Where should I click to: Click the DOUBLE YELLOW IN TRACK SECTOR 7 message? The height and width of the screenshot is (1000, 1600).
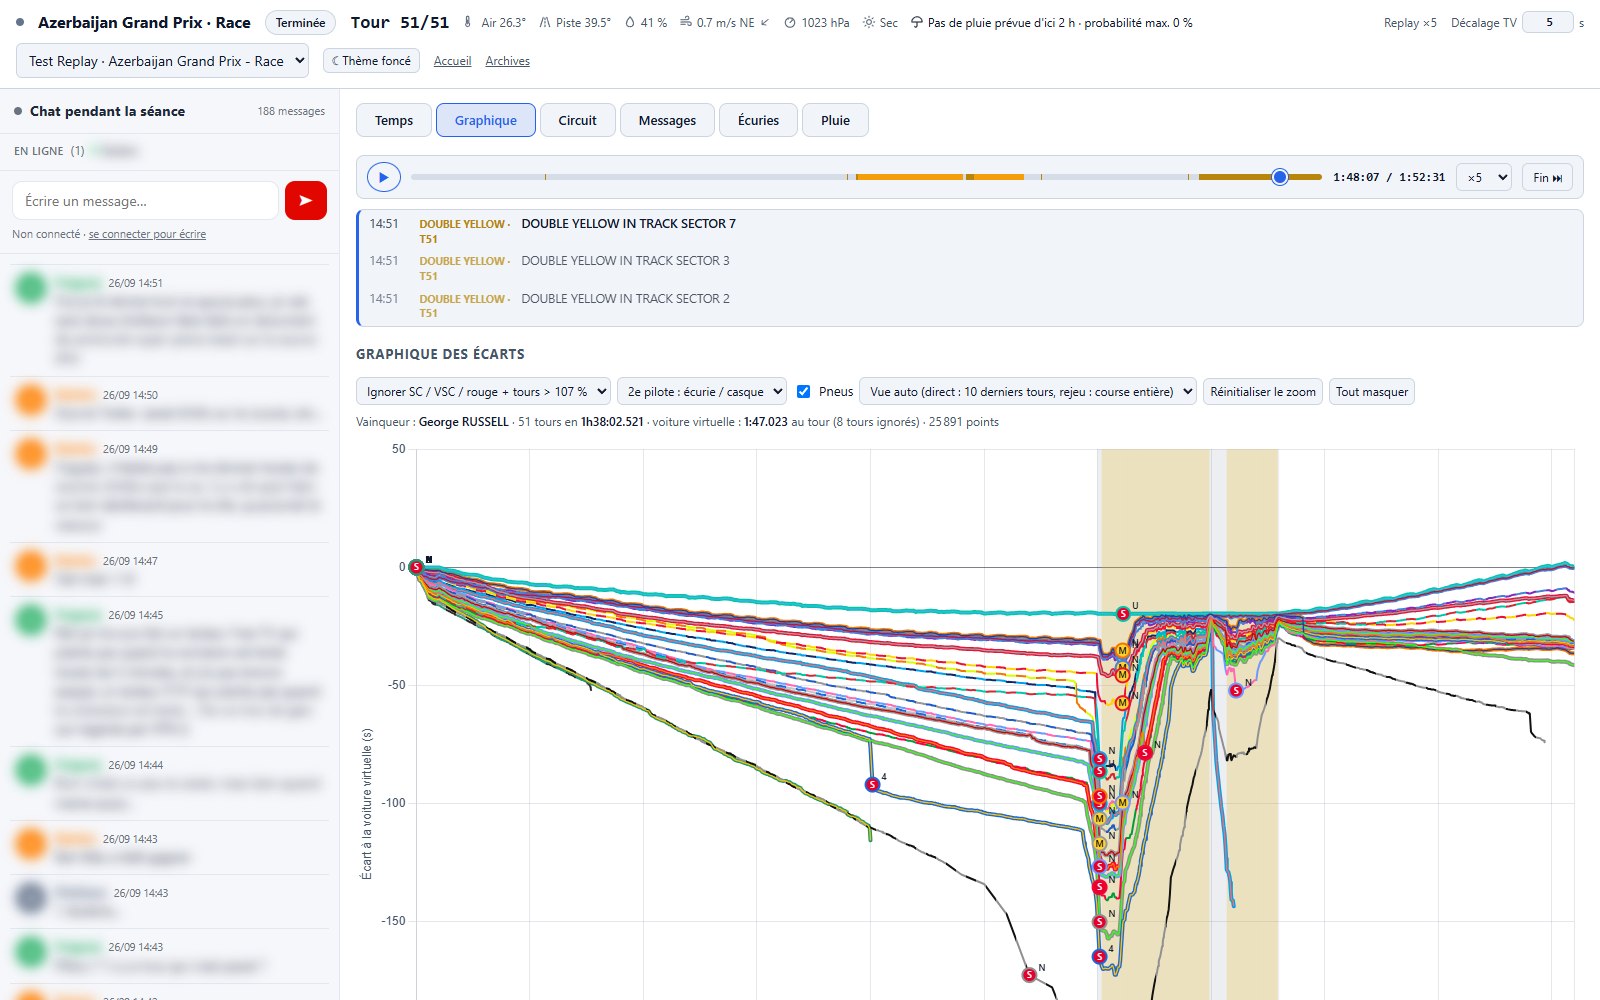click(628, 223)
